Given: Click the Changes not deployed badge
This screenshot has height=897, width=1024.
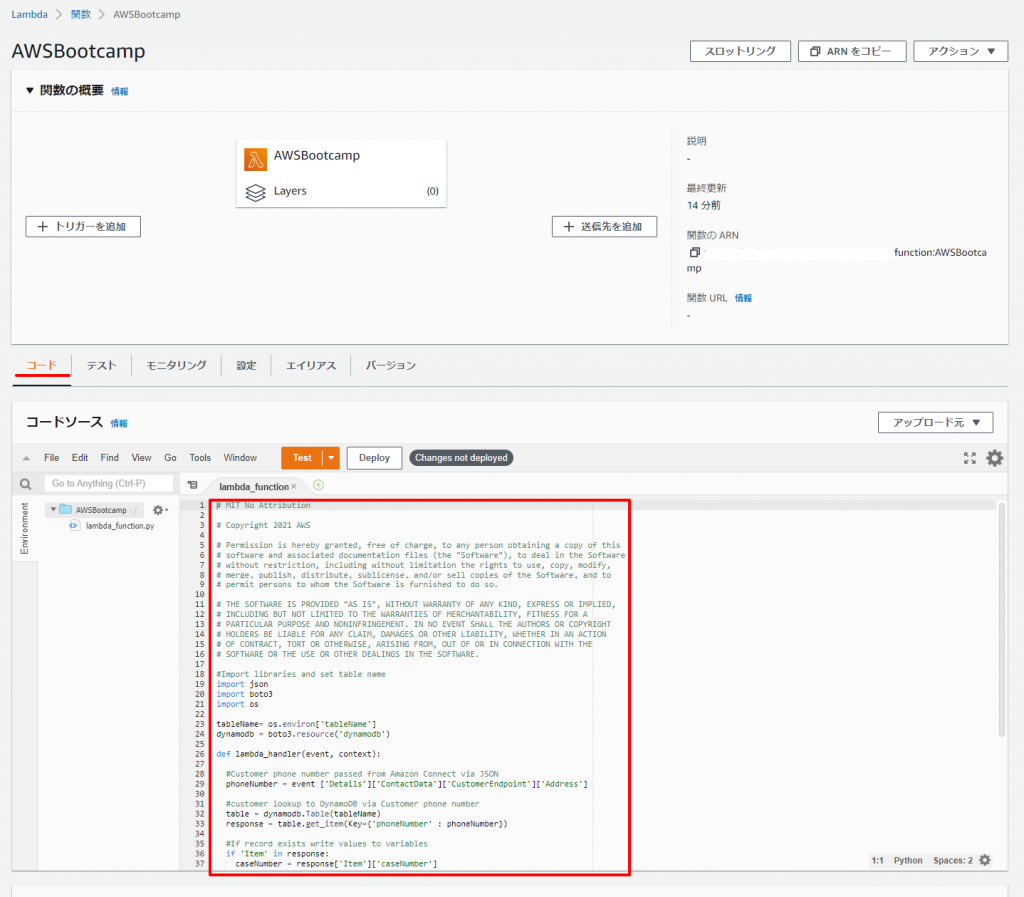Looking at the screenshot, I should coord(461,458).
